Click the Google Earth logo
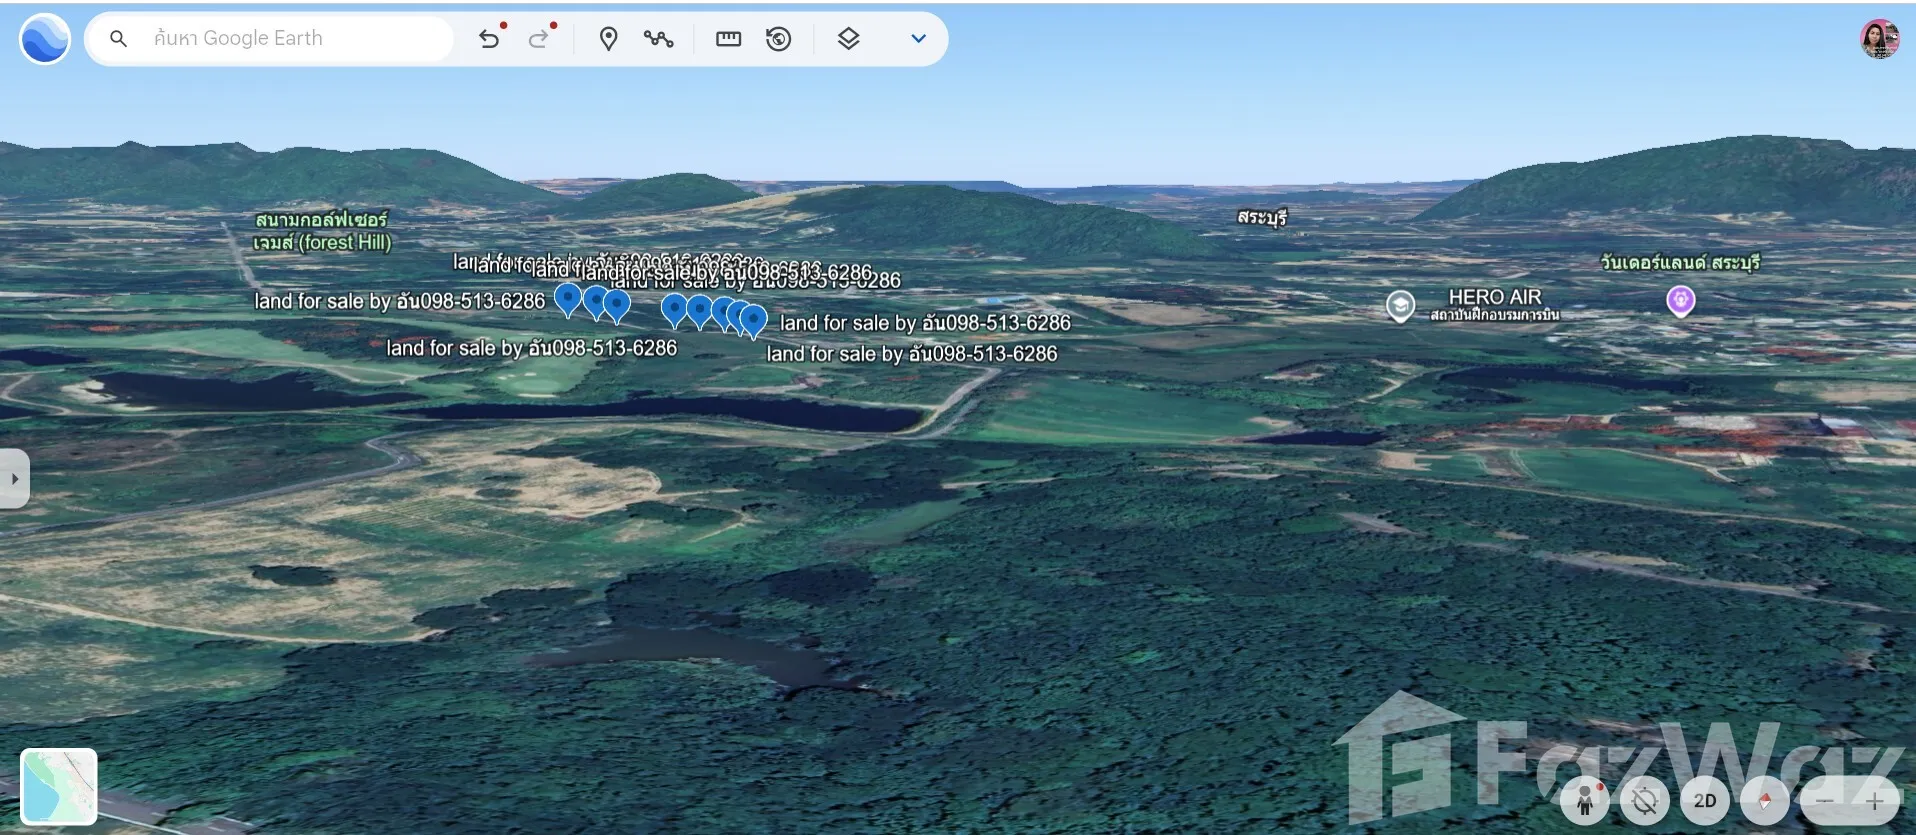Viewport: 1916px width, 835px height. click(x=45, y=39)
